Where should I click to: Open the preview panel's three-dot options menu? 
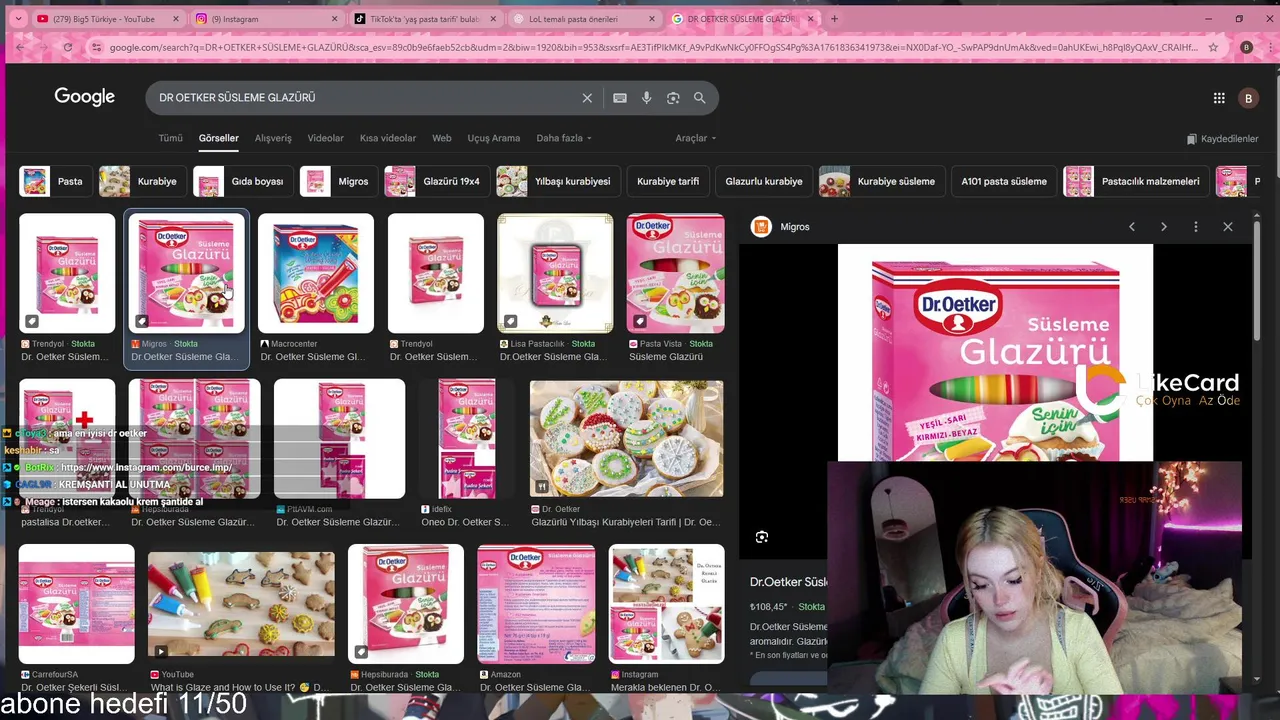pyautogui.click(x=1196, y=227)
